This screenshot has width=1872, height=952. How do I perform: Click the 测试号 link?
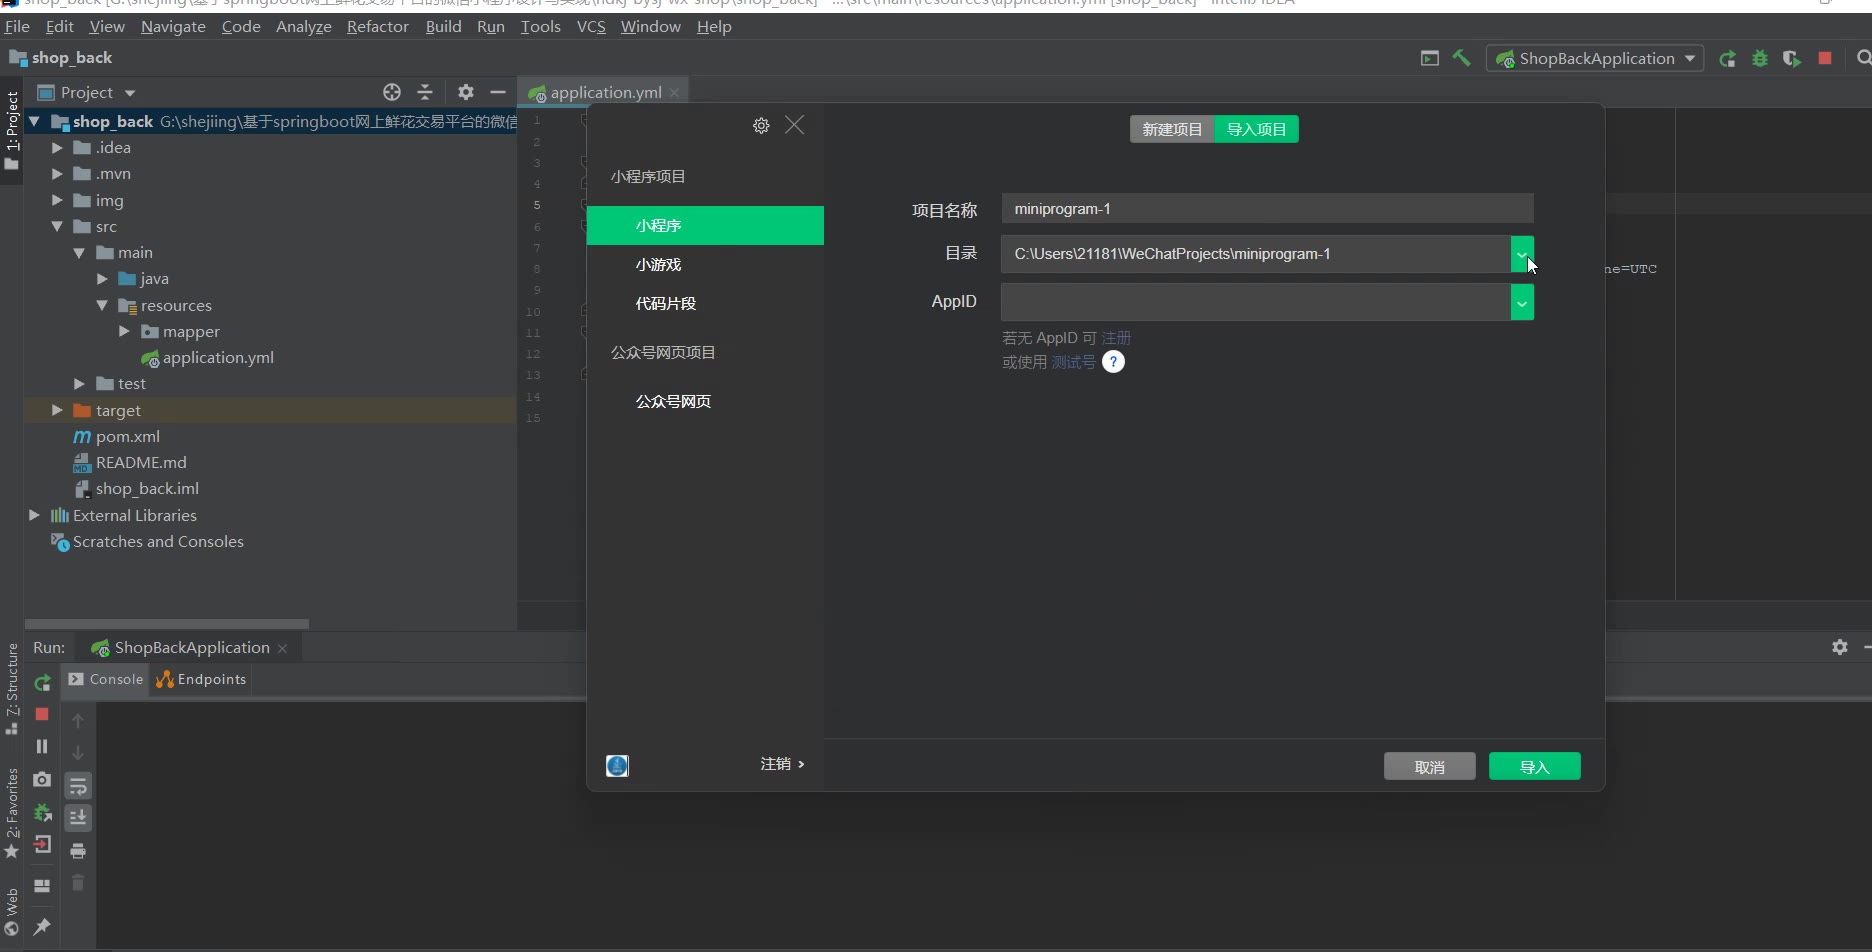click(1073, 362)
